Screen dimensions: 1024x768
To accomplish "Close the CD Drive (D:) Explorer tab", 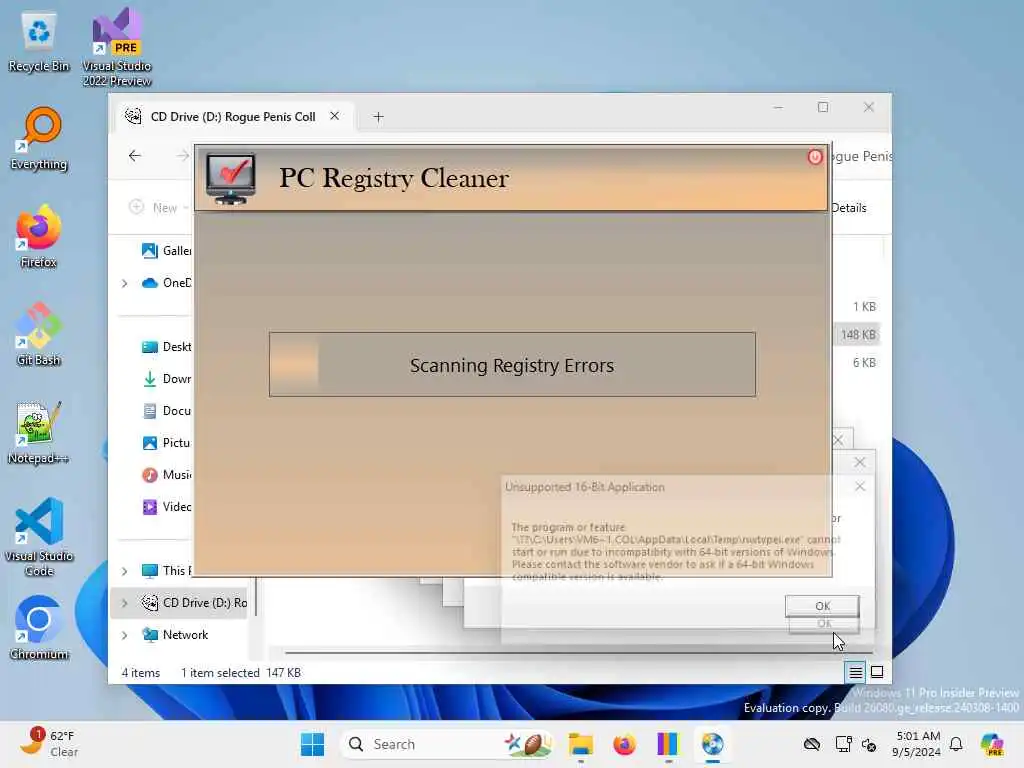I will tap(334, 116).
